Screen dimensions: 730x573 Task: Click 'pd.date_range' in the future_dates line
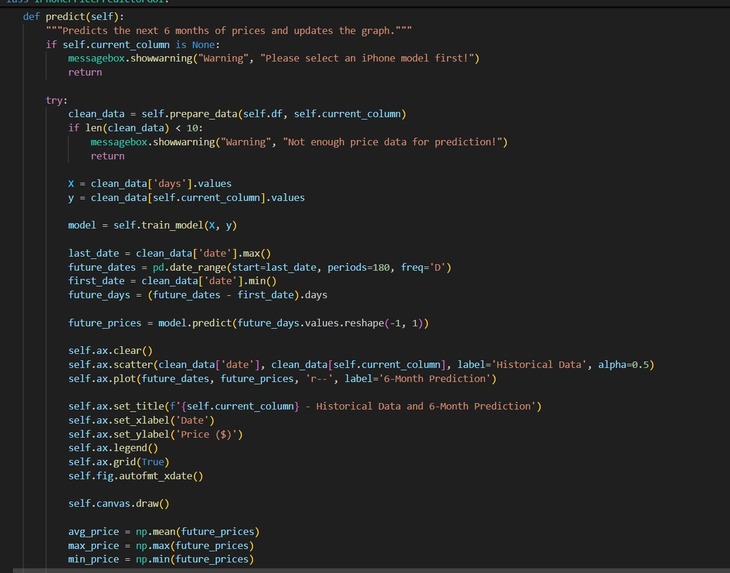click(189, 267)
